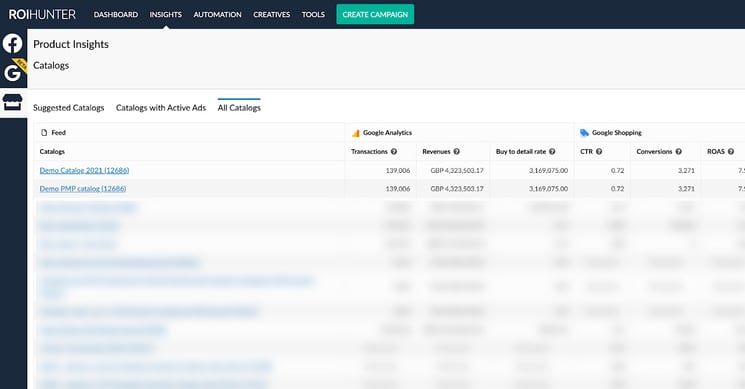The width and height of the screenshot is (745, 389).
Task: Click the Buy to detail rate help icon
Action: [552, 152]
